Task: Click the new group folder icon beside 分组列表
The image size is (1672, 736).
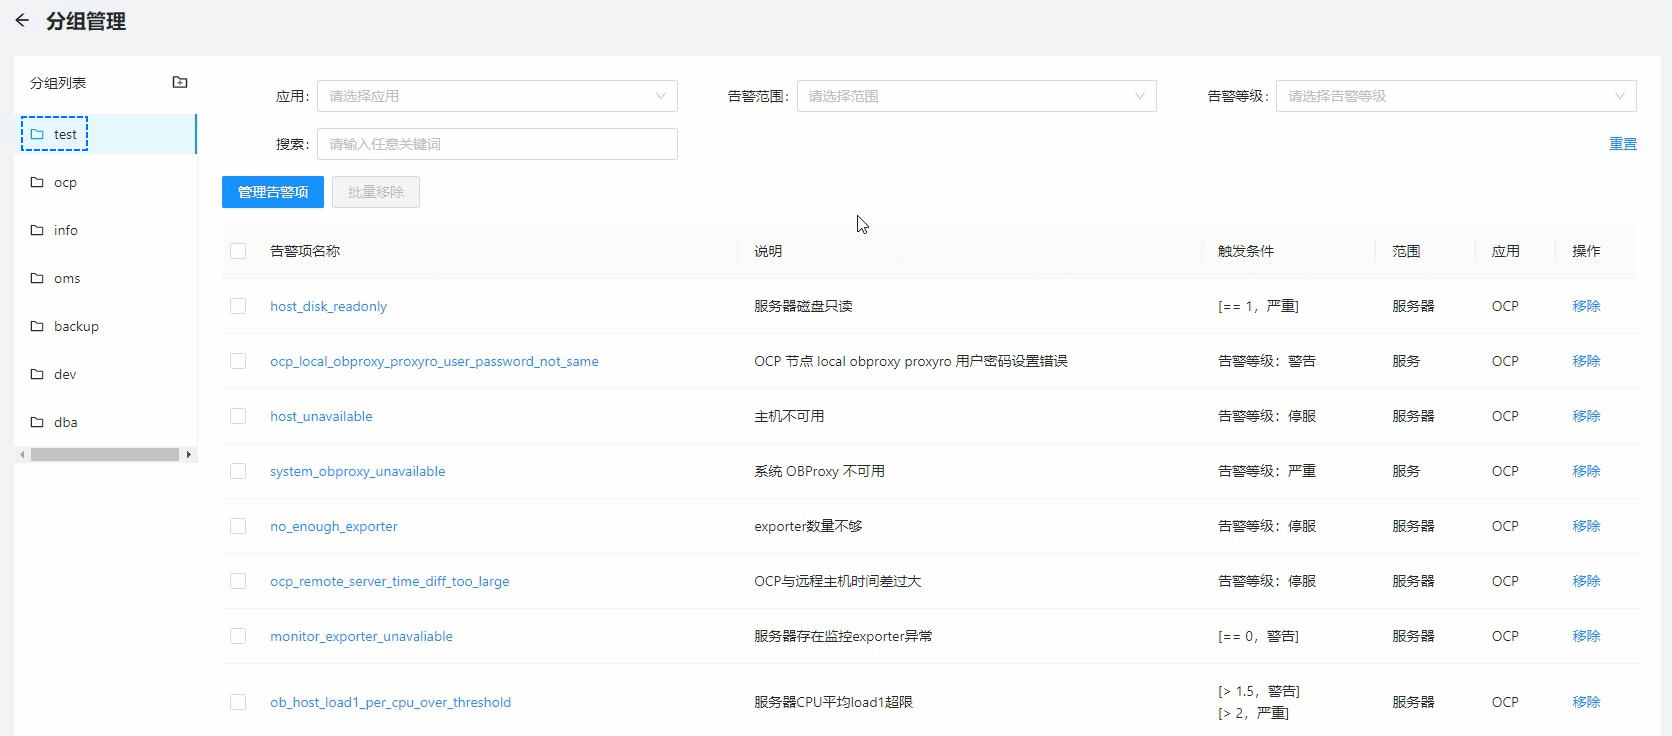Action: (x=180, y=82)
